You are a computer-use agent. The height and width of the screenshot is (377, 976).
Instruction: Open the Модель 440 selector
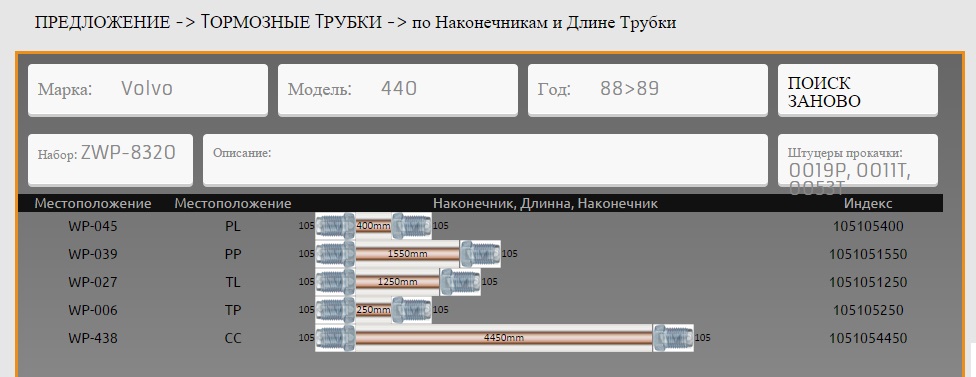398,90
